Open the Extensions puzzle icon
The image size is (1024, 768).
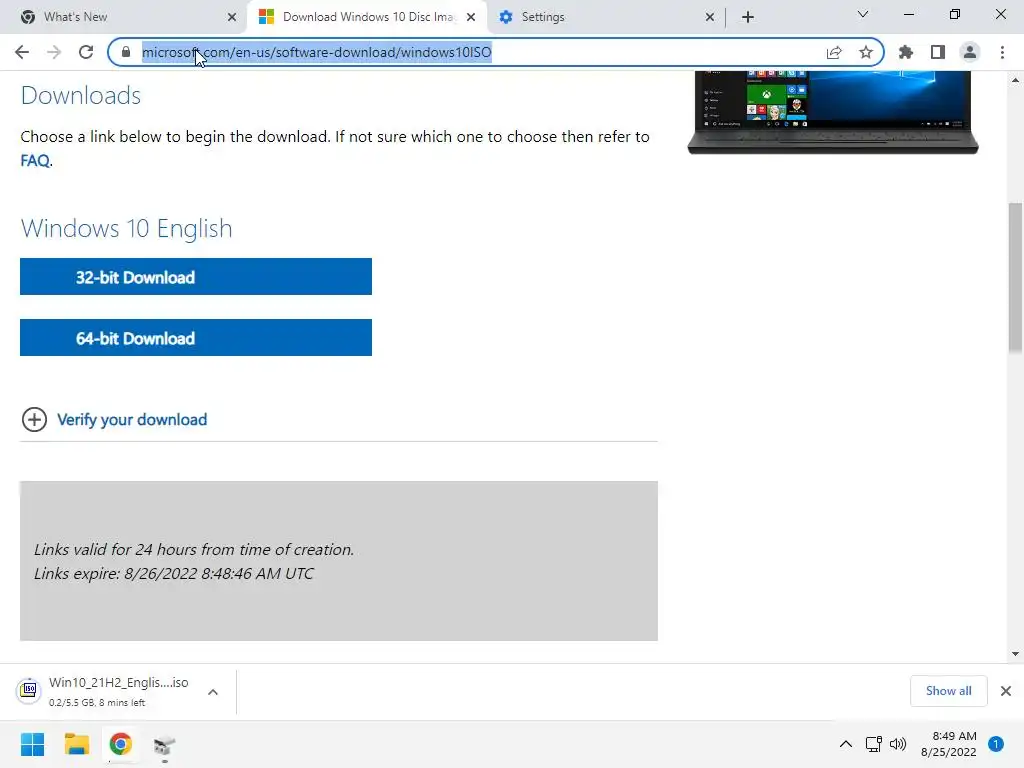pyautogui.click(x=906, y=52)
